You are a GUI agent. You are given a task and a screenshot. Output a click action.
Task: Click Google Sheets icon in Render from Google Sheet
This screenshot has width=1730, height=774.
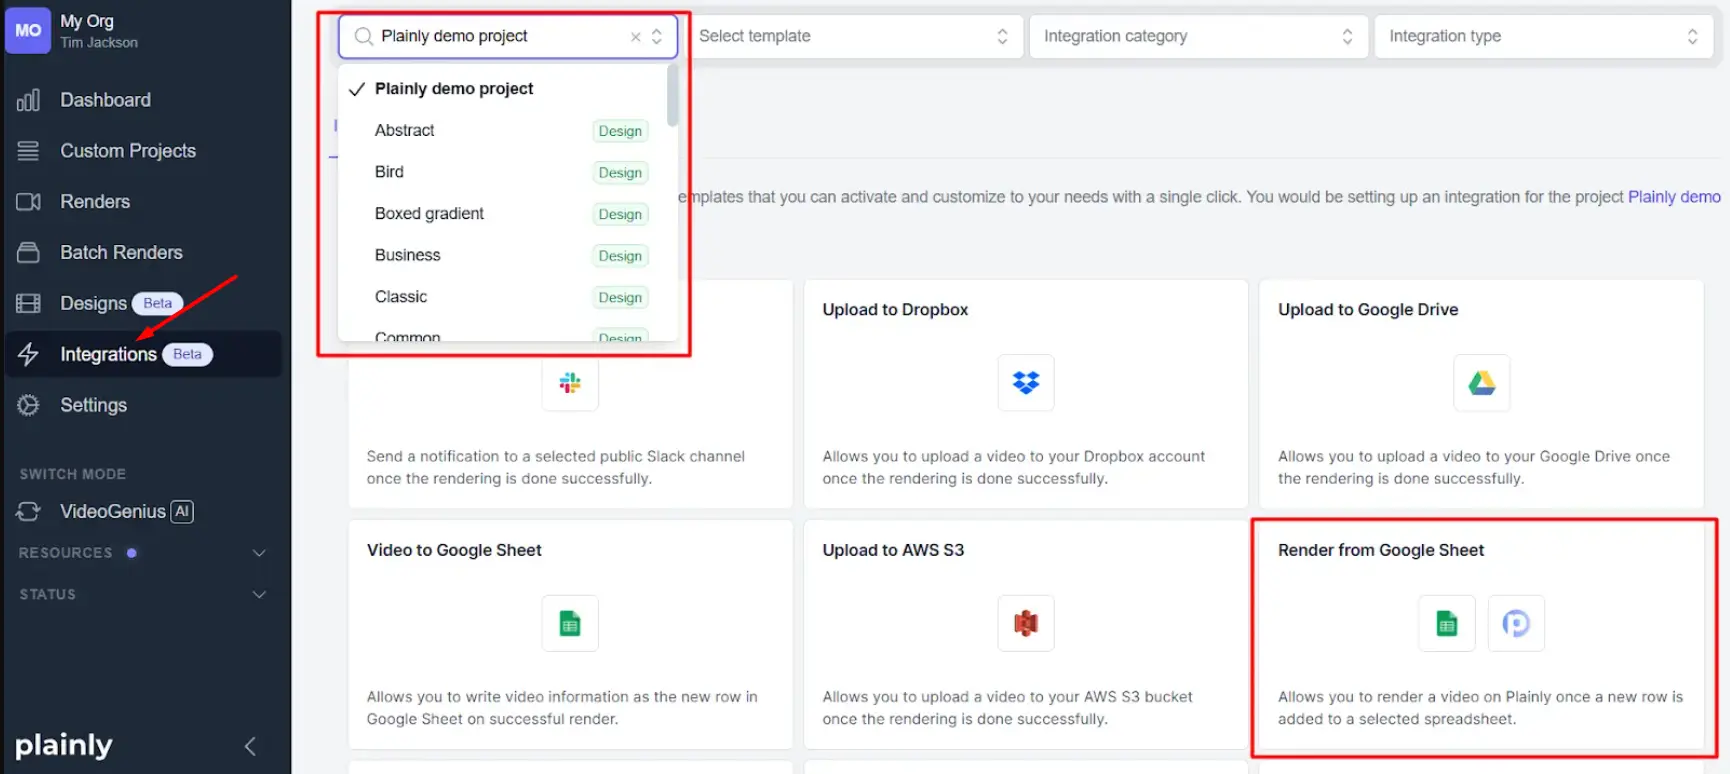point(1447,623)
